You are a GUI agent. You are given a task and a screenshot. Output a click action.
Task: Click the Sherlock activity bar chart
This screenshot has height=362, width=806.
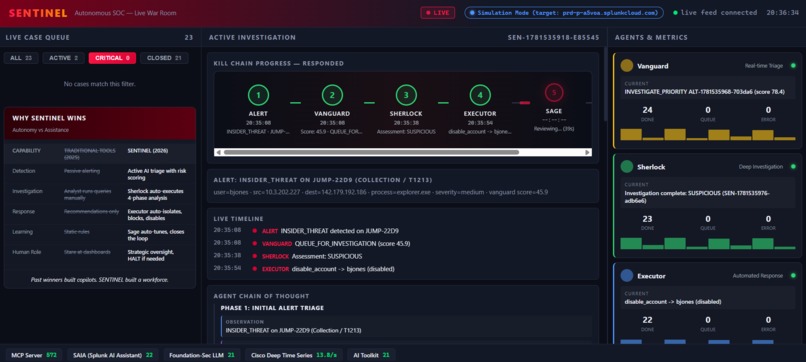click(x=708, y=243)
